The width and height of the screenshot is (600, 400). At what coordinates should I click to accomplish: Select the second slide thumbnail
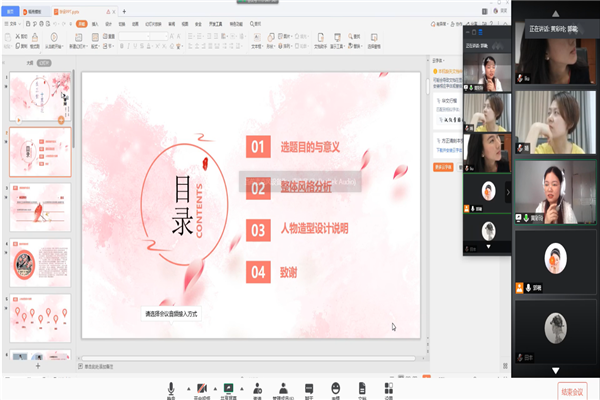(40, 151)
